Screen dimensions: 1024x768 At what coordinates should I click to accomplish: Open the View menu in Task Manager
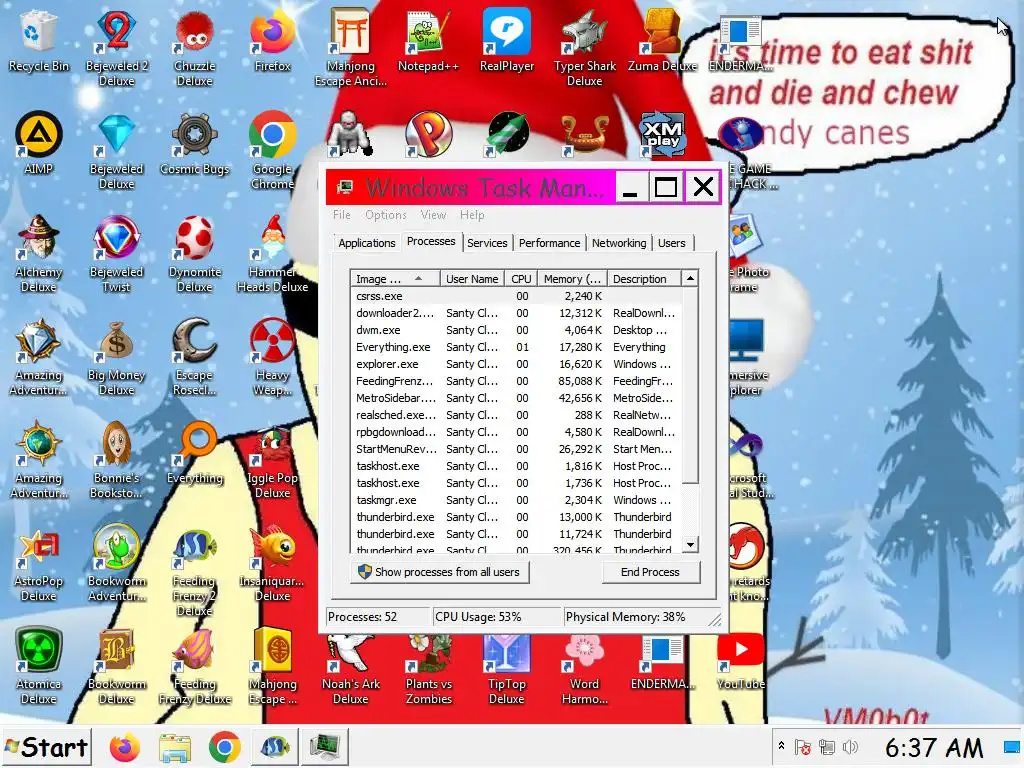coord(433,215)
